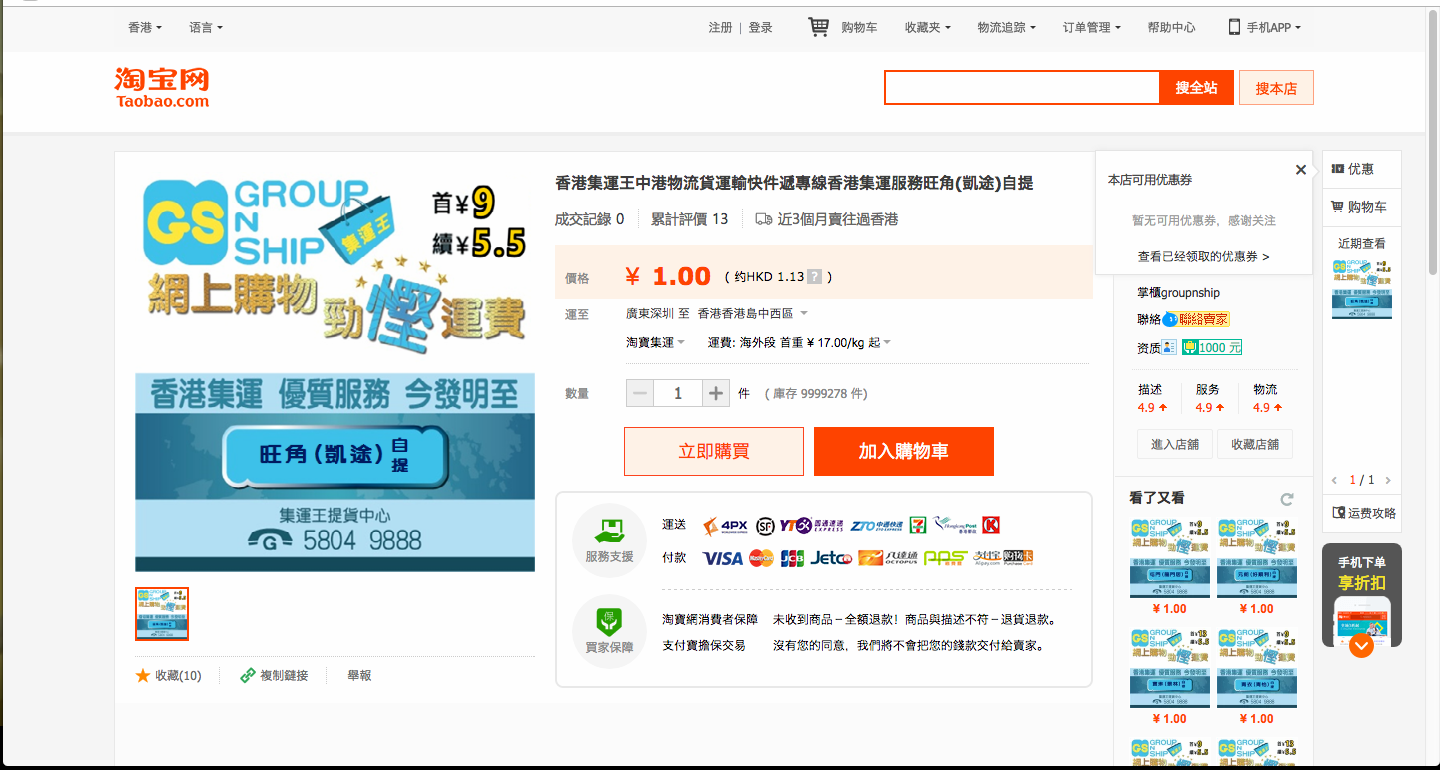Click the 7-Eleven logo
Image resolution: width=1440 pixels, height=770 pixels.
click(x=917, y=525)
